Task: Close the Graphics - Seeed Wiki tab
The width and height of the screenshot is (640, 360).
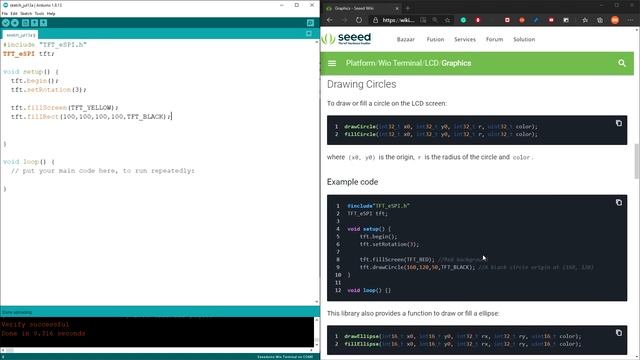Action: coord(397,8)
